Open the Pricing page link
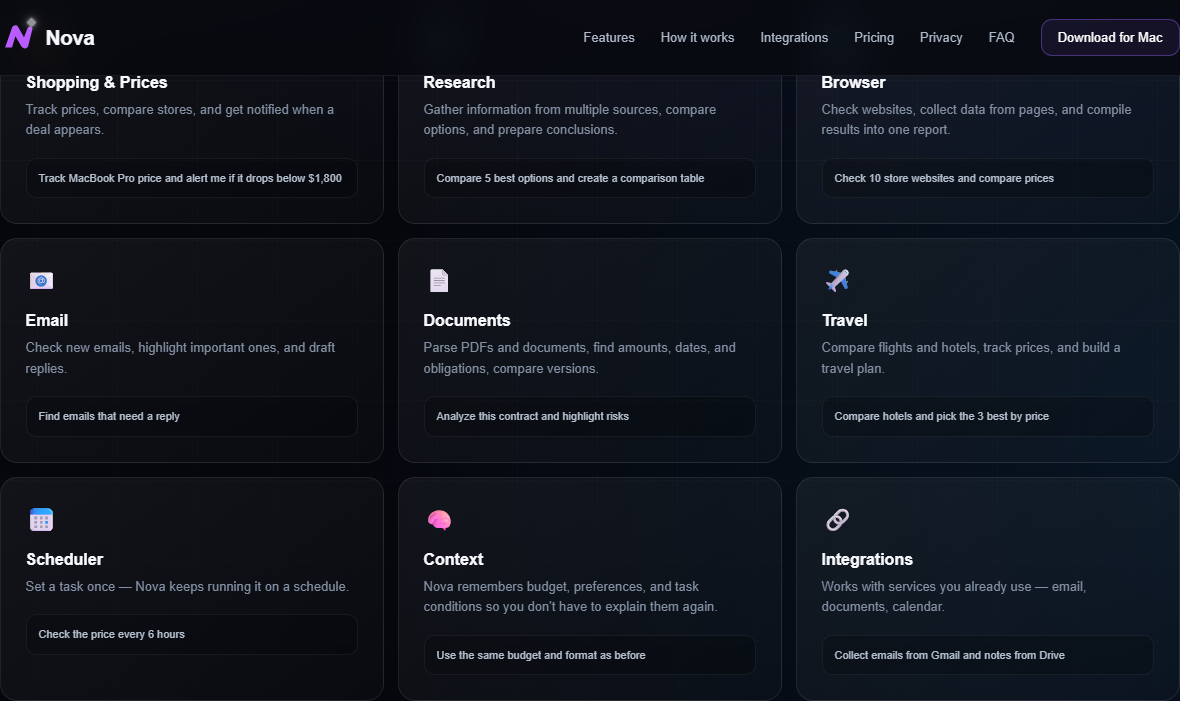This screenshot has height=701, width=1180. coord(874,38)
